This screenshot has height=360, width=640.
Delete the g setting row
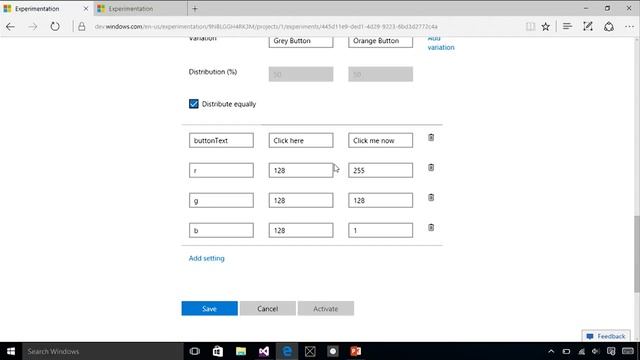click(431, 198)
